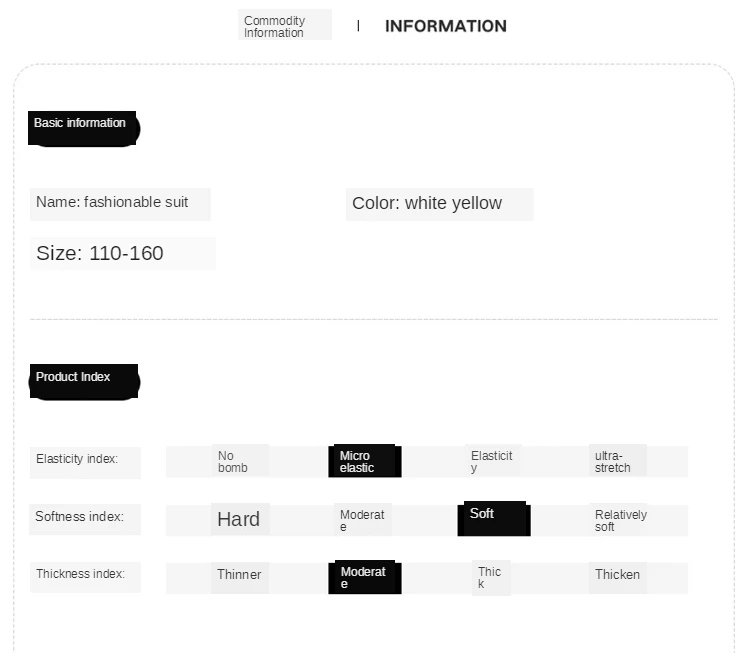Click the INFORMATION heading
The width and height of the screenshot is (749, 653).
tap(446, 26)
